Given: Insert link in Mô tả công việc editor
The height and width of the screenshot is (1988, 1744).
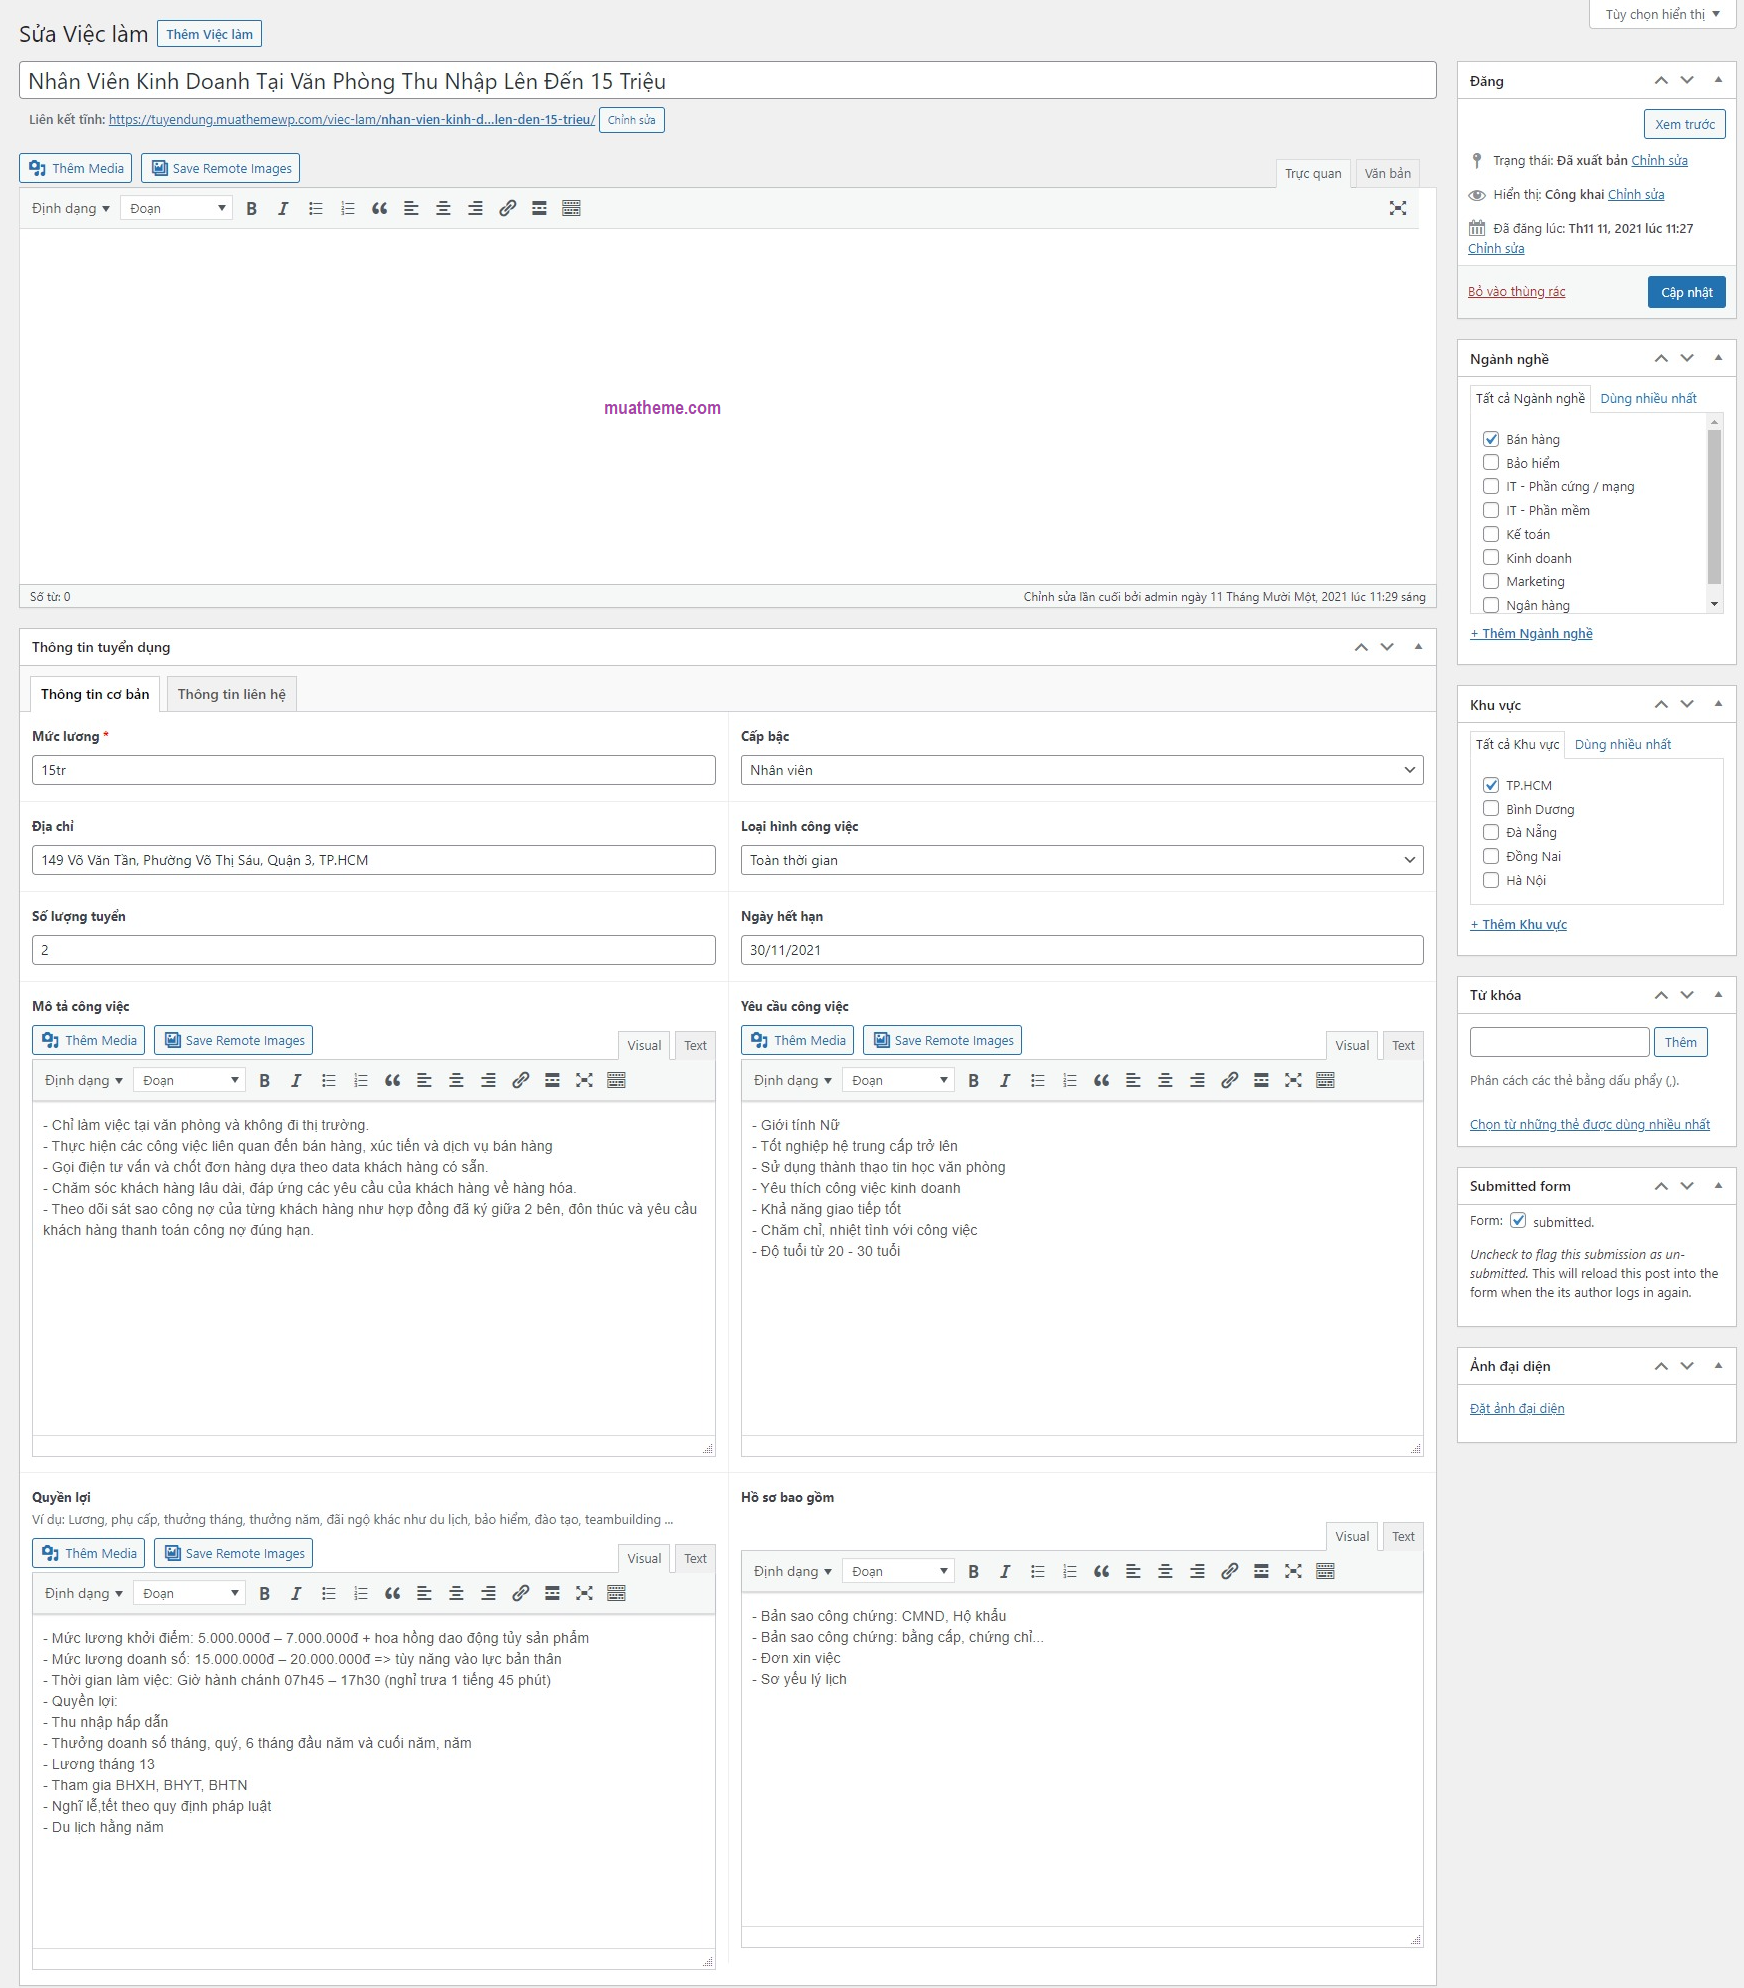Looking at the screenshot, I should (x=520, y=1080).
